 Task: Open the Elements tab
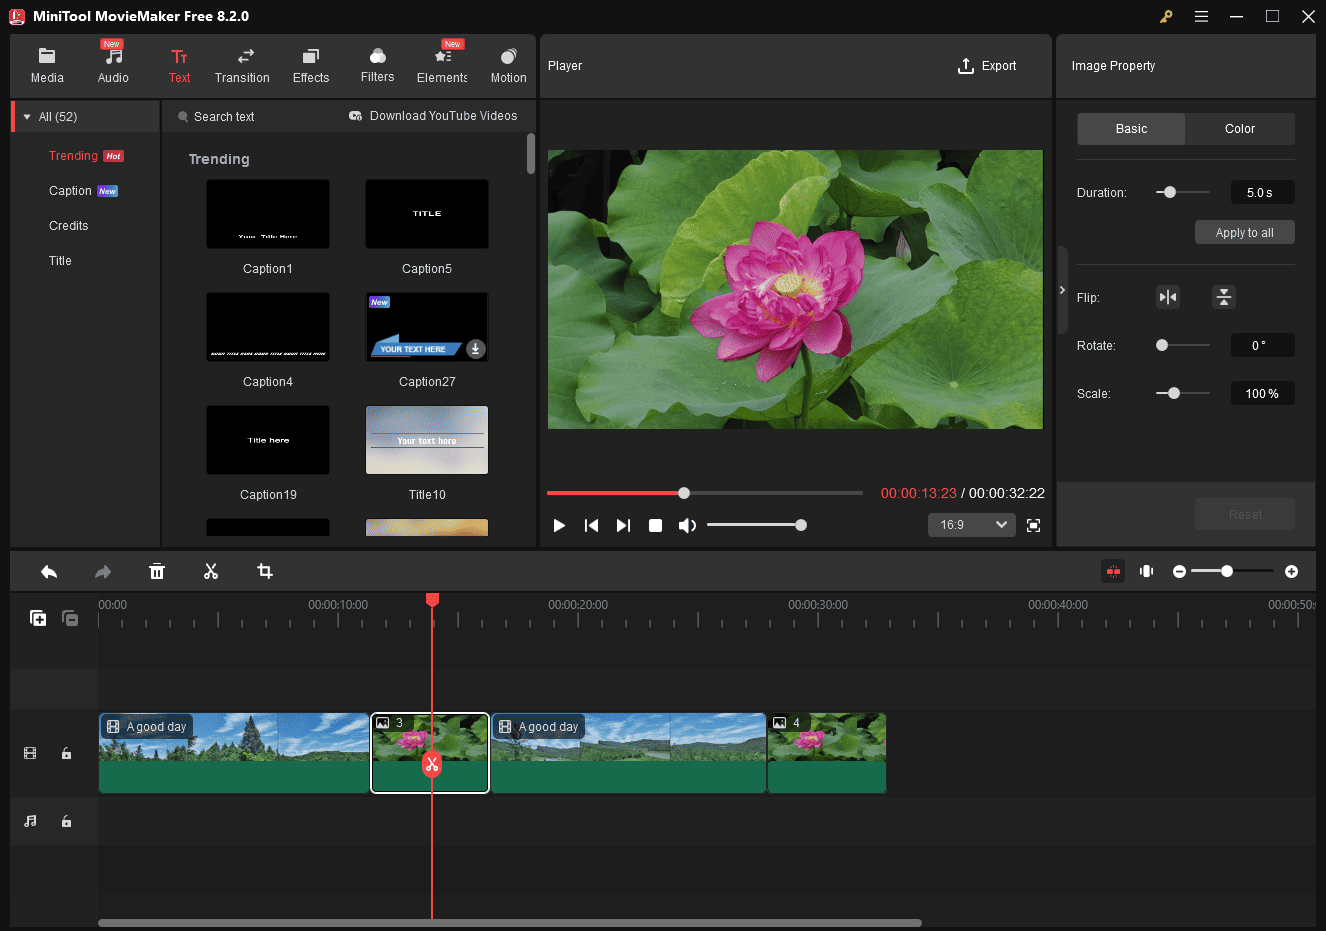[442, 66]
